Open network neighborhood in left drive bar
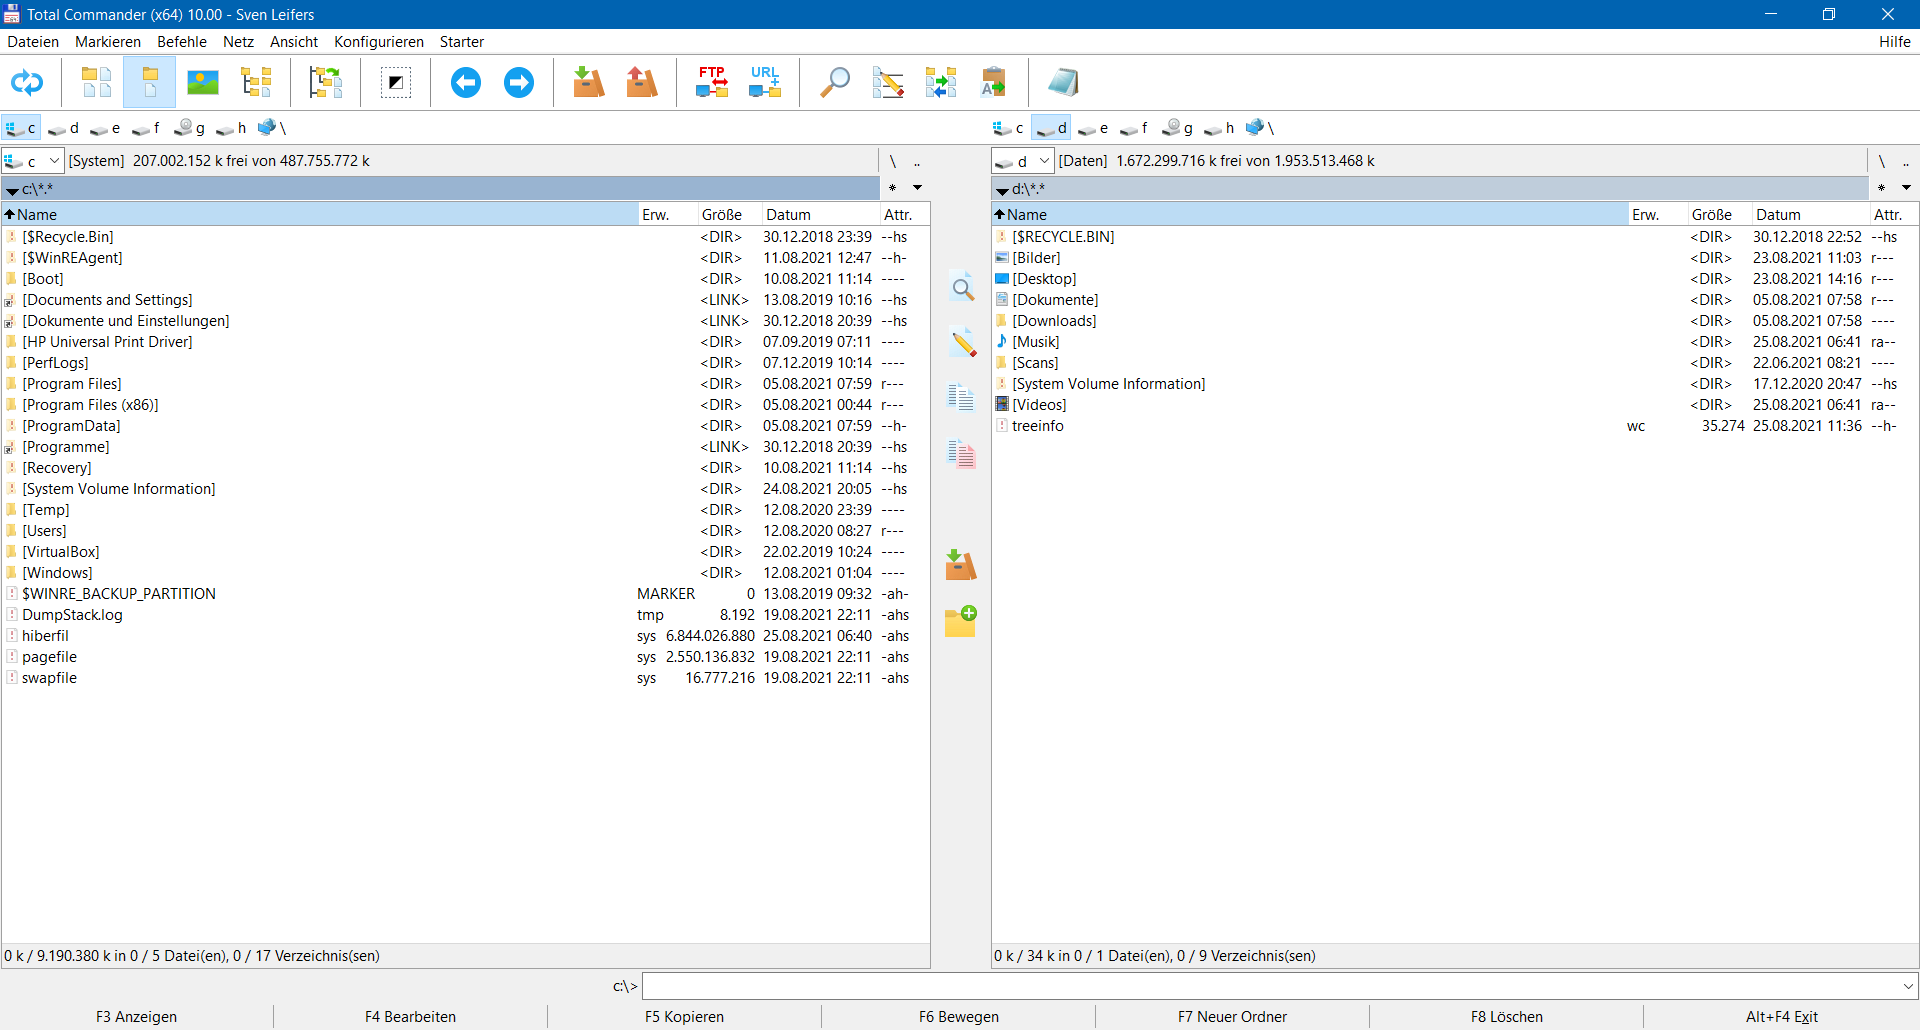The width and height of the screenshot is (1920, 1030). click(x=272, y=128)
